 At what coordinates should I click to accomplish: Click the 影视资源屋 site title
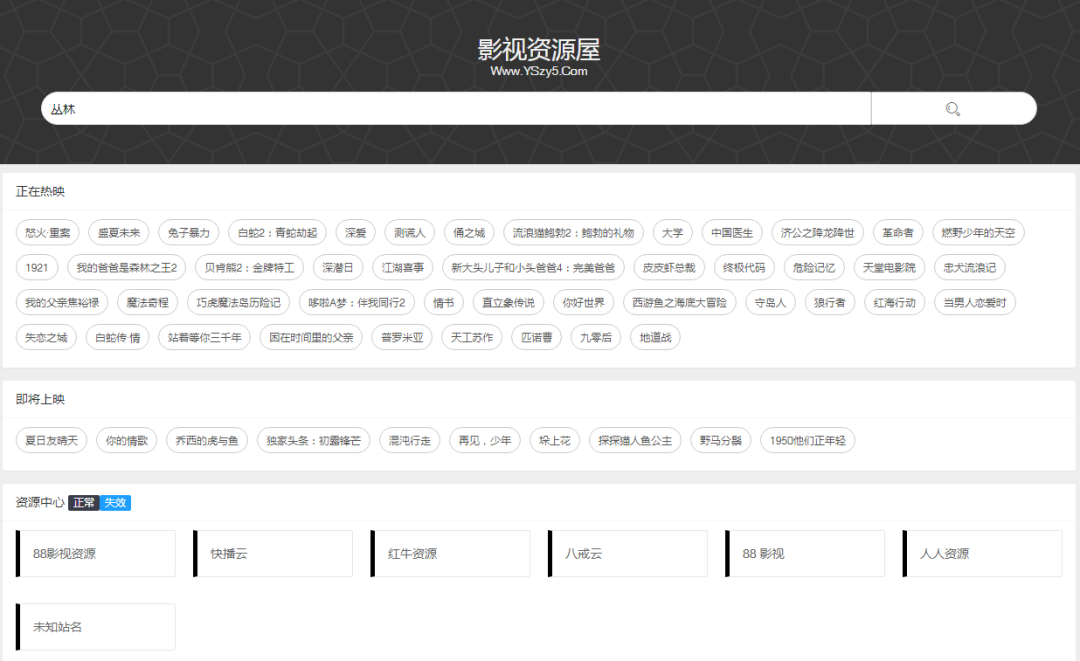(x=539, y=50)
